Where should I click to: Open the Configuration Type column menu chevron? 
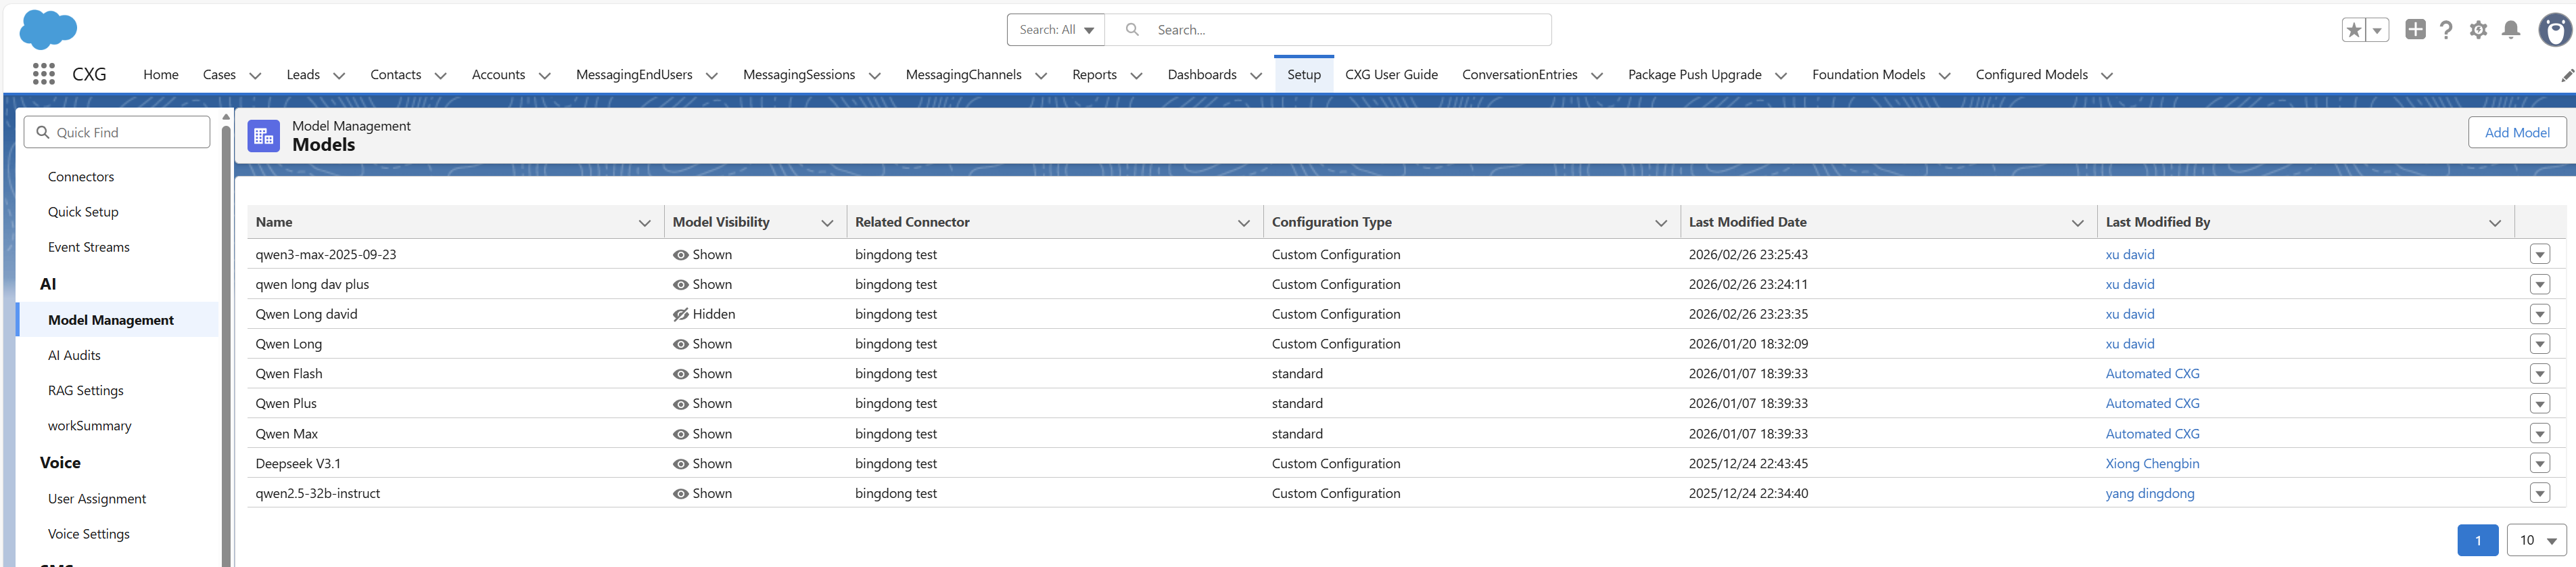coord(1661,223)
